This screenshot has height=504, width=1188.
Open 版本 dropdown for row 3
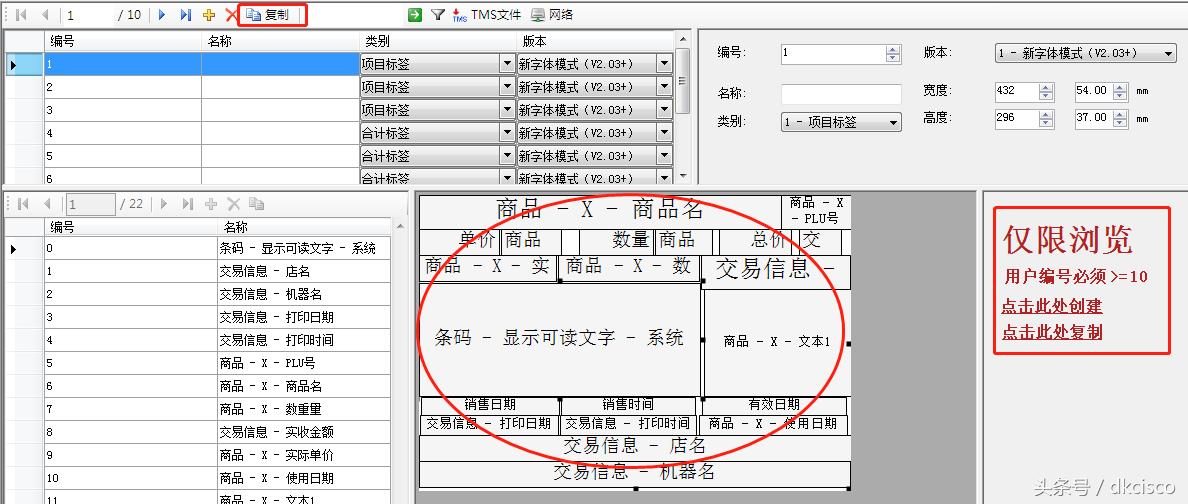click(x=664, y=110)
